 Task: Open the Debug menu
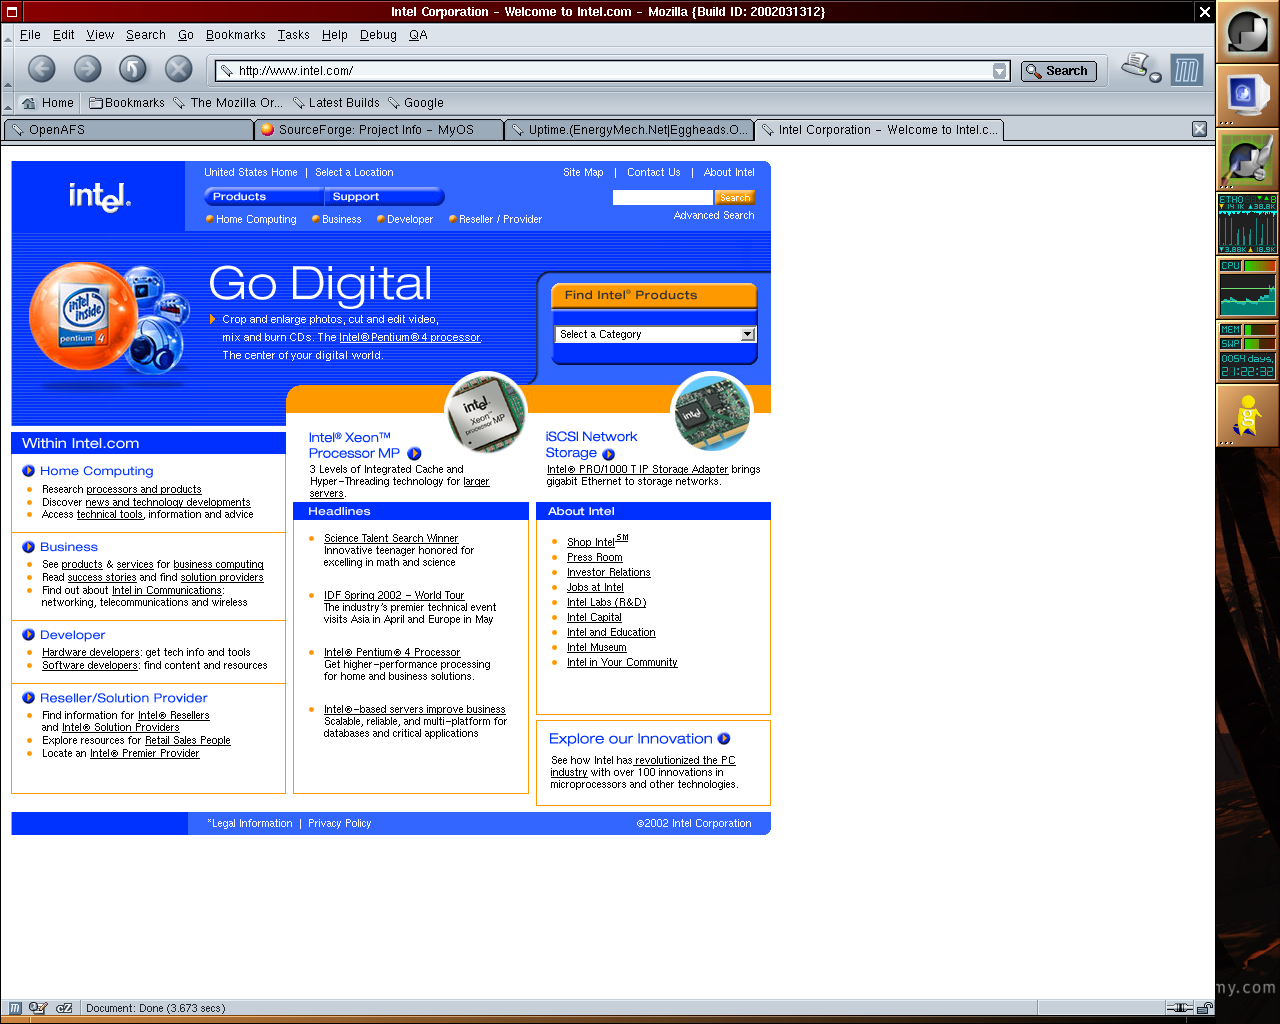point(378,35)
